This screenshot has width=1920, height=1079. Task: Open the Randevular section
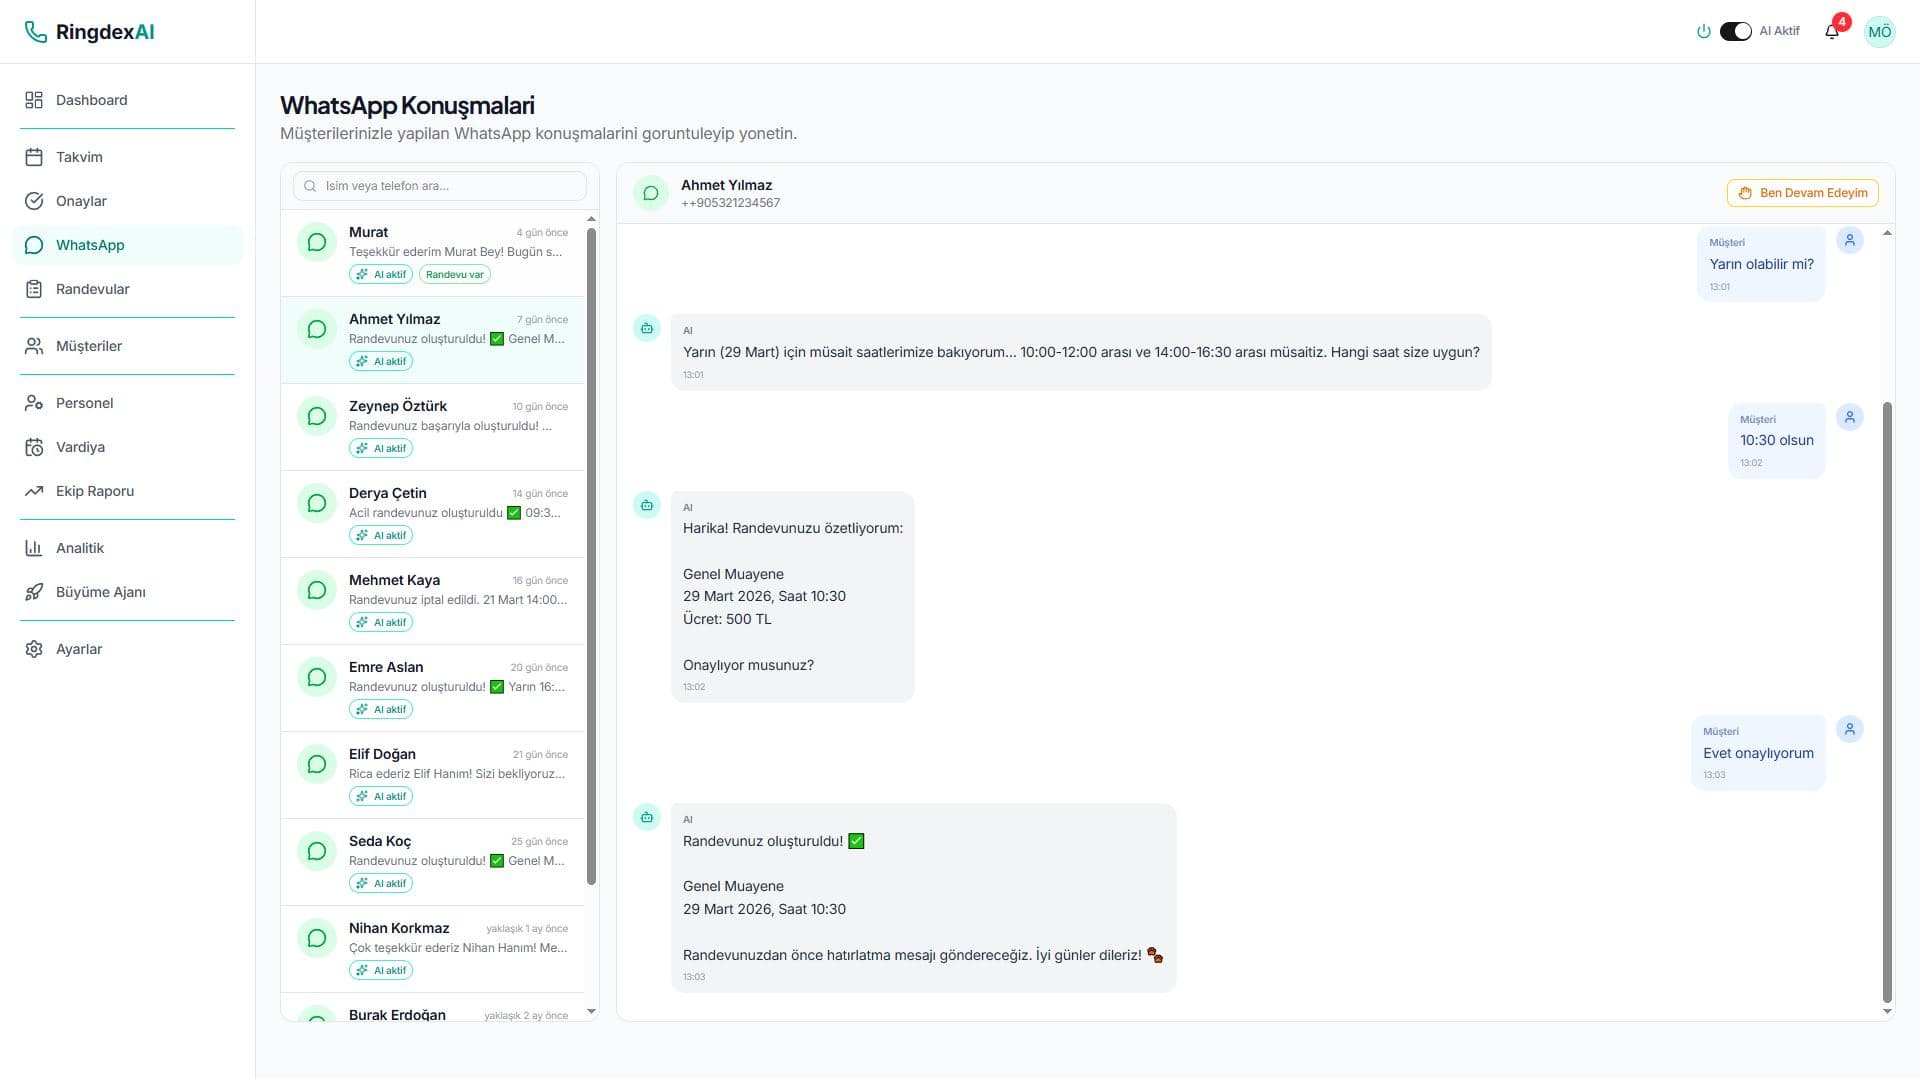[128, 289]
